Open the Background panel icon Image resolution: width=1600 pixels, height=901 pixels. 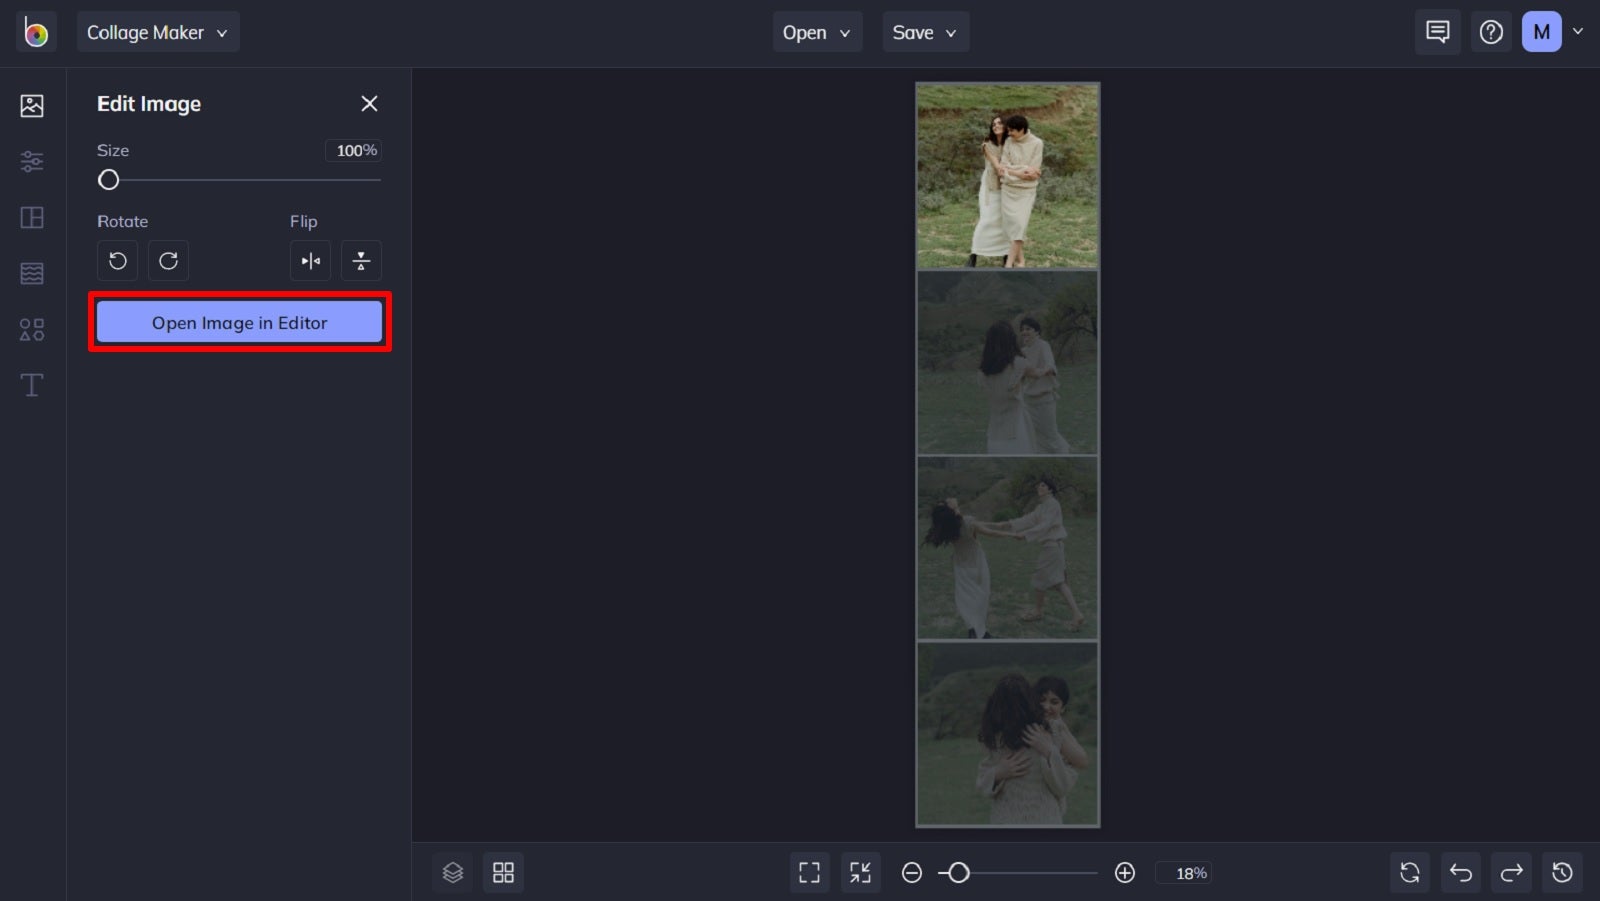point(31,272)
